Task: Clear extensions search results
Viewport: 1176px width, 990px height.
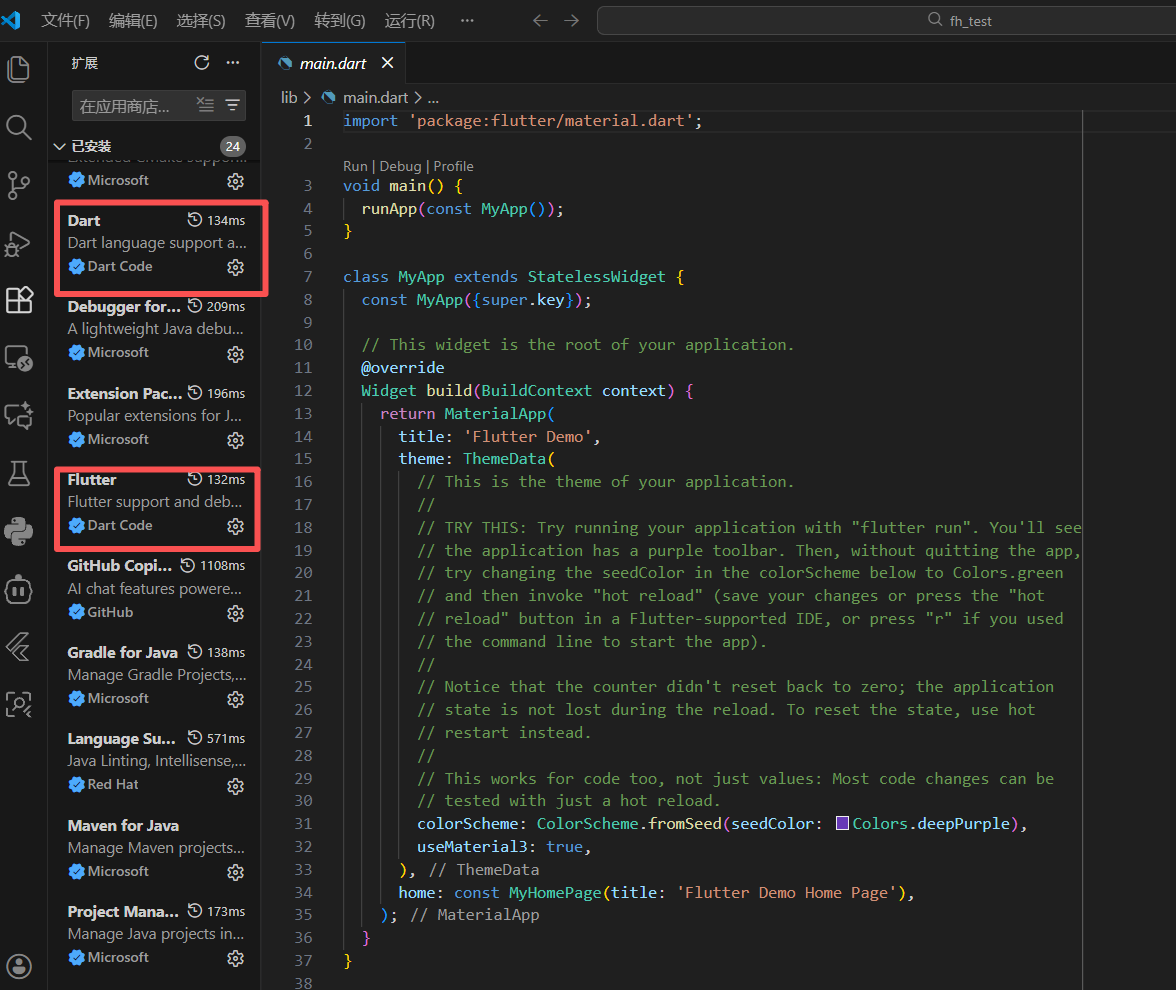Action: click(205, 105)
